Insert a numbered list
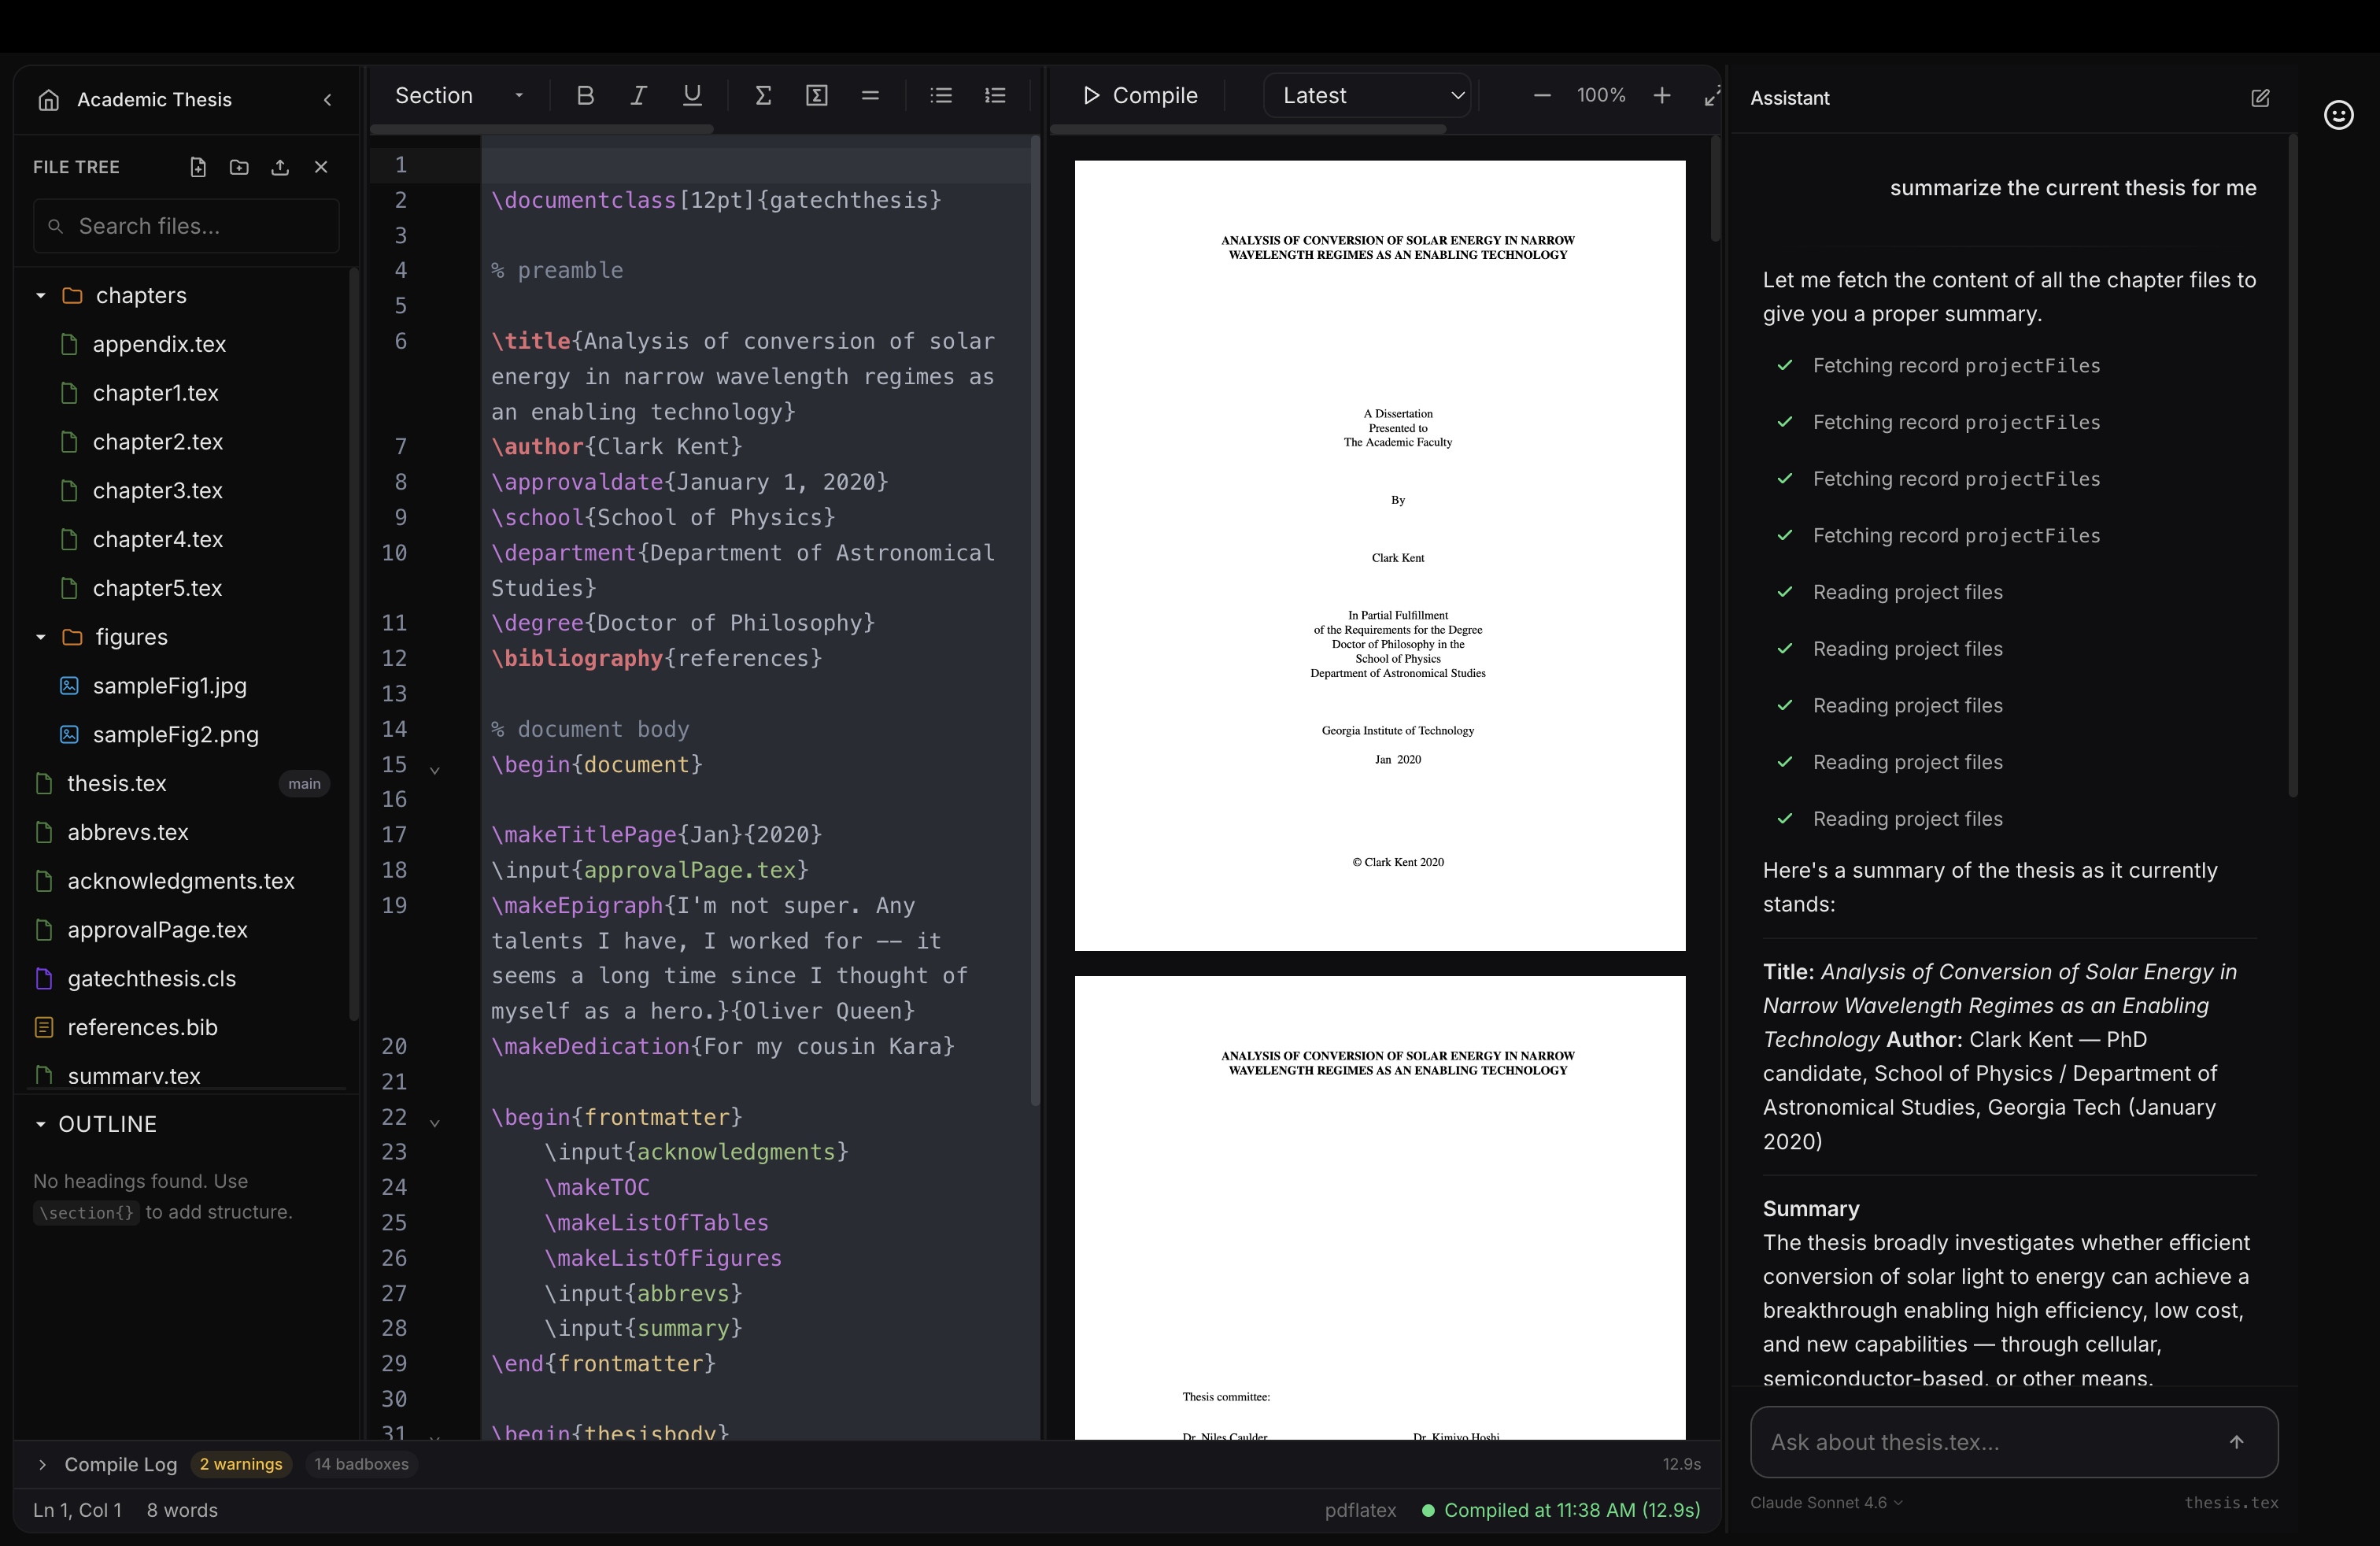 [995, 95]
